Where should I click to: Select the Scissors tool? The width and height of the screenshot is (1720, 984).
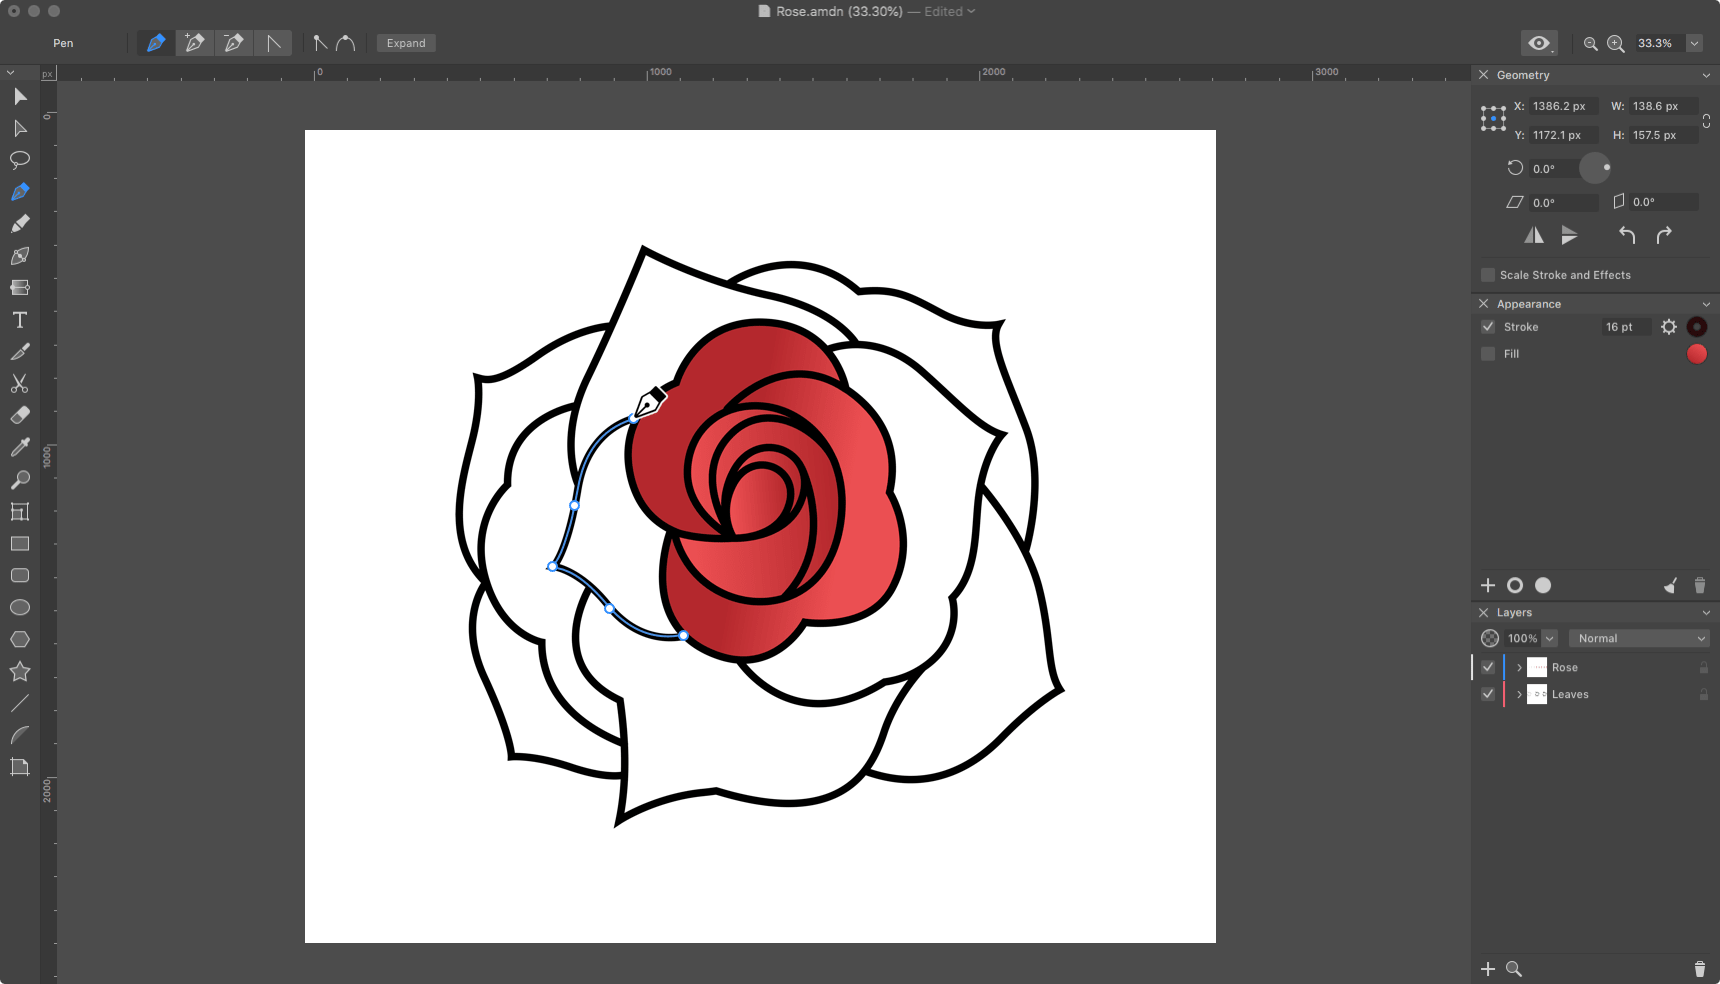[19, 384]
